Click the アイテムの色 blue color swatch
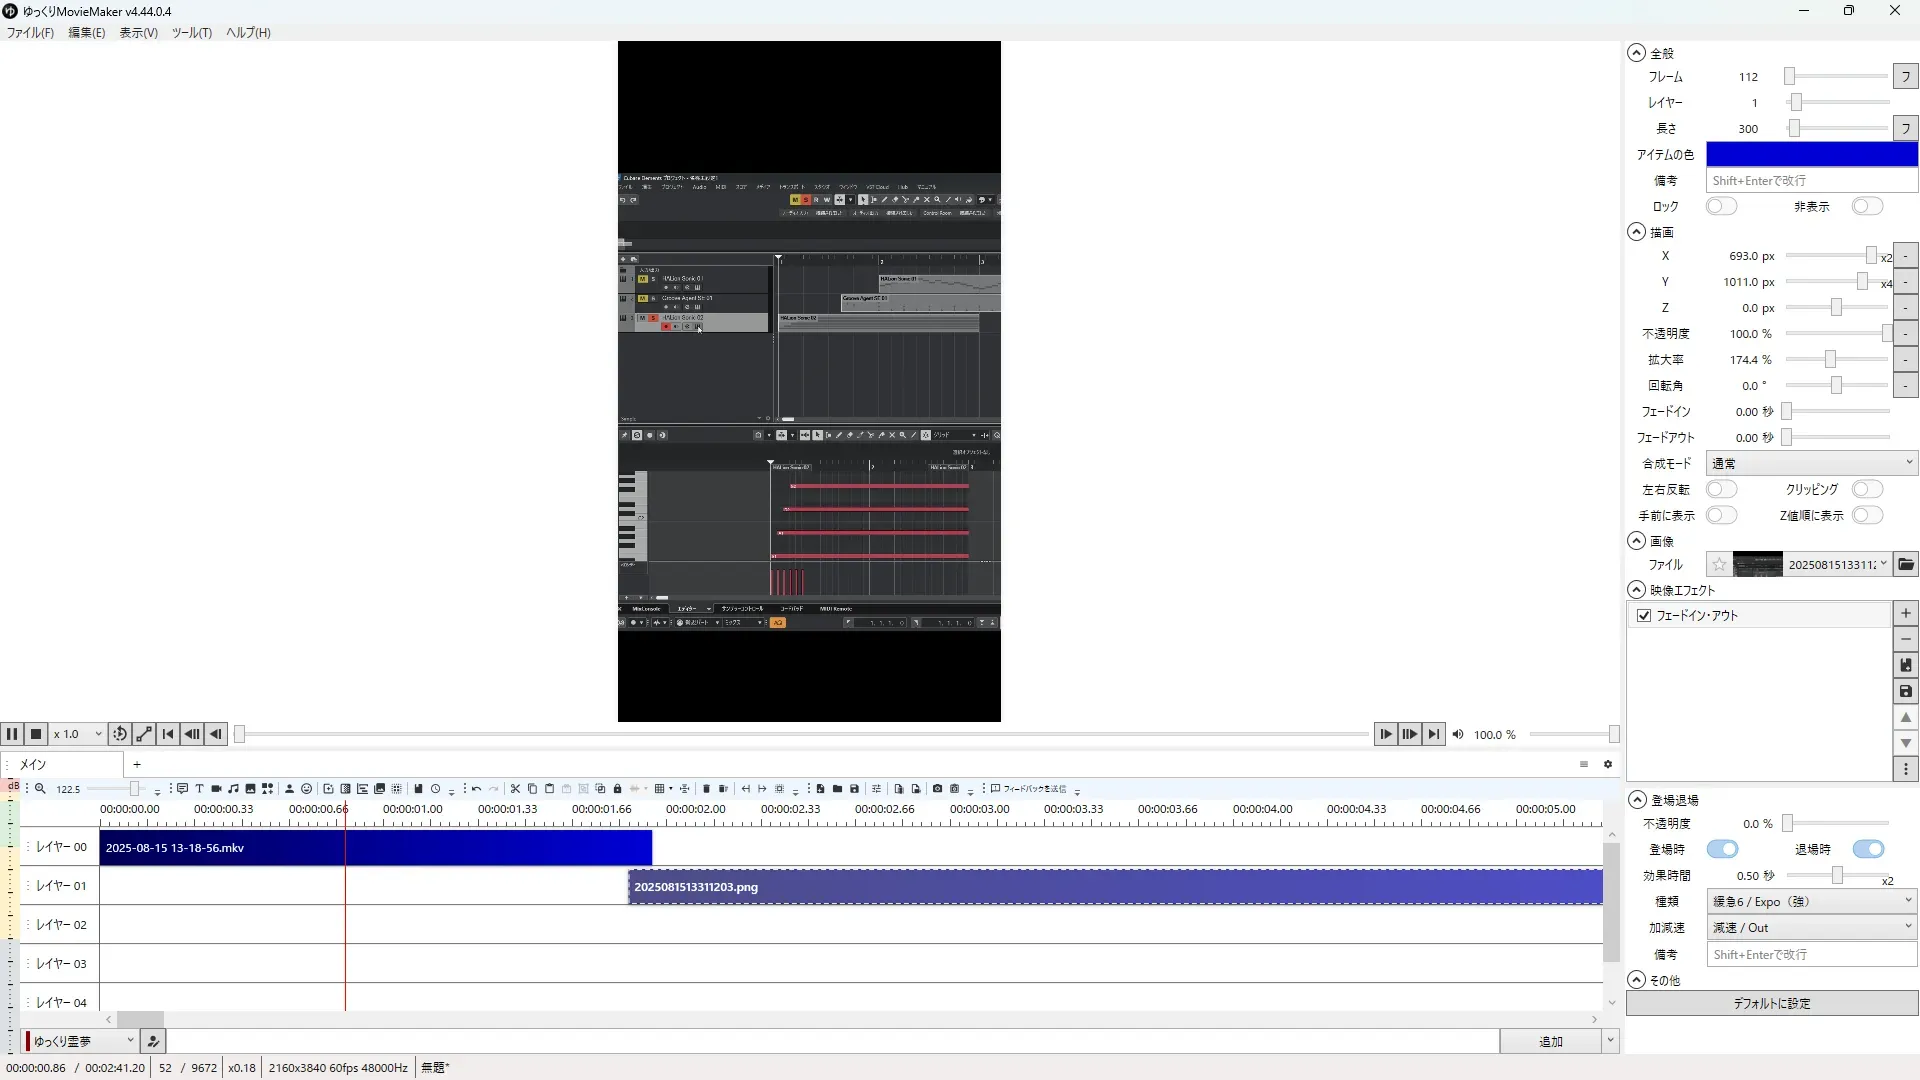The width and height of the screenshot is (1920, 1080). (x=1811, y=154)
